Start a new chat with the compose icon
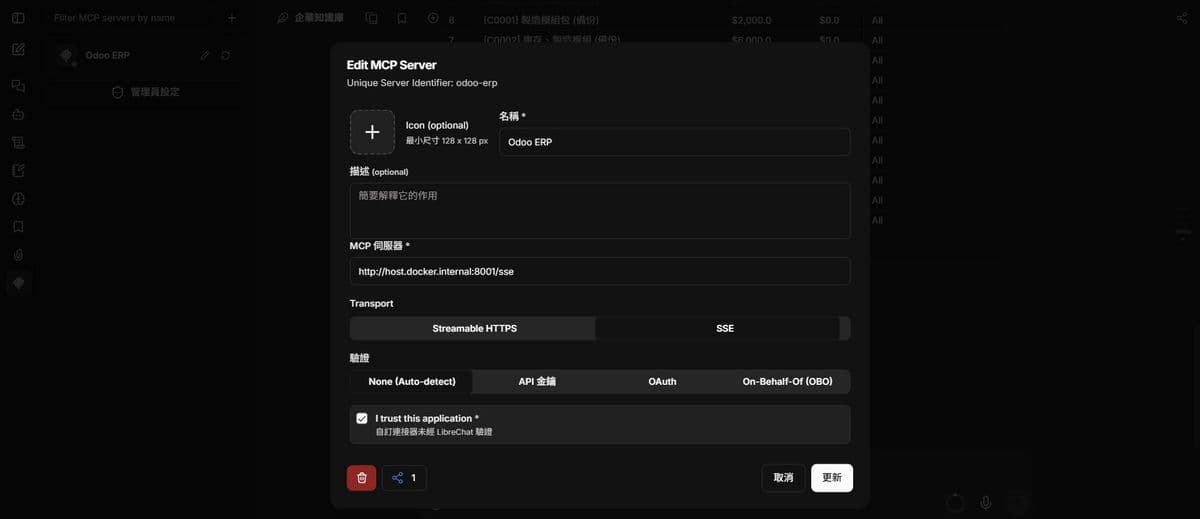 tap(18, 49)
